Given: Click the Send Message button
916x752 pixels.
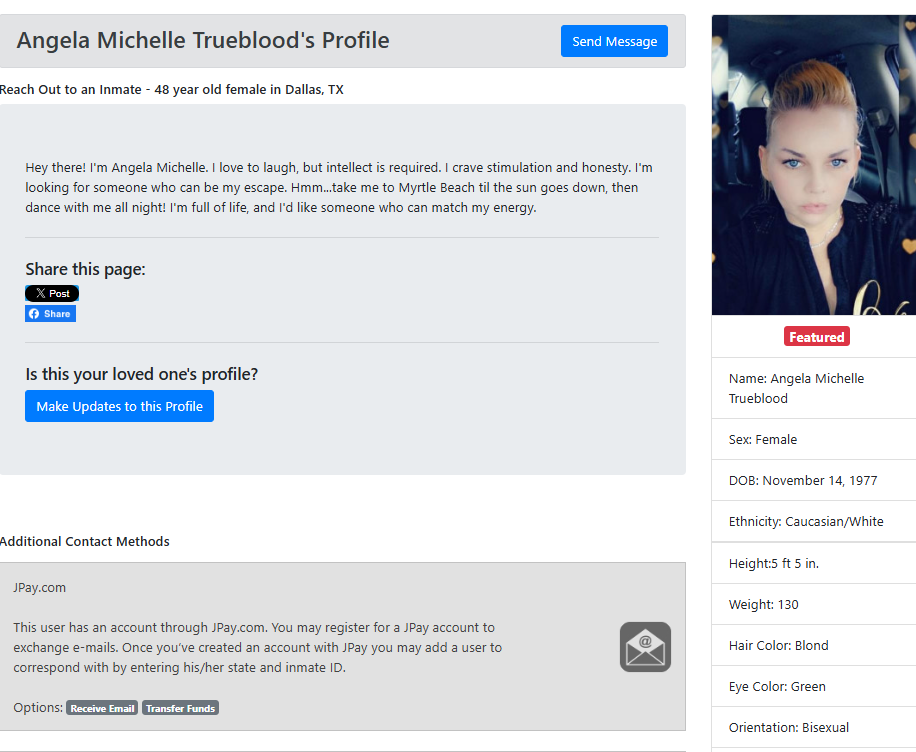Looking at the screenshot, I should click(x=614, y=41).
